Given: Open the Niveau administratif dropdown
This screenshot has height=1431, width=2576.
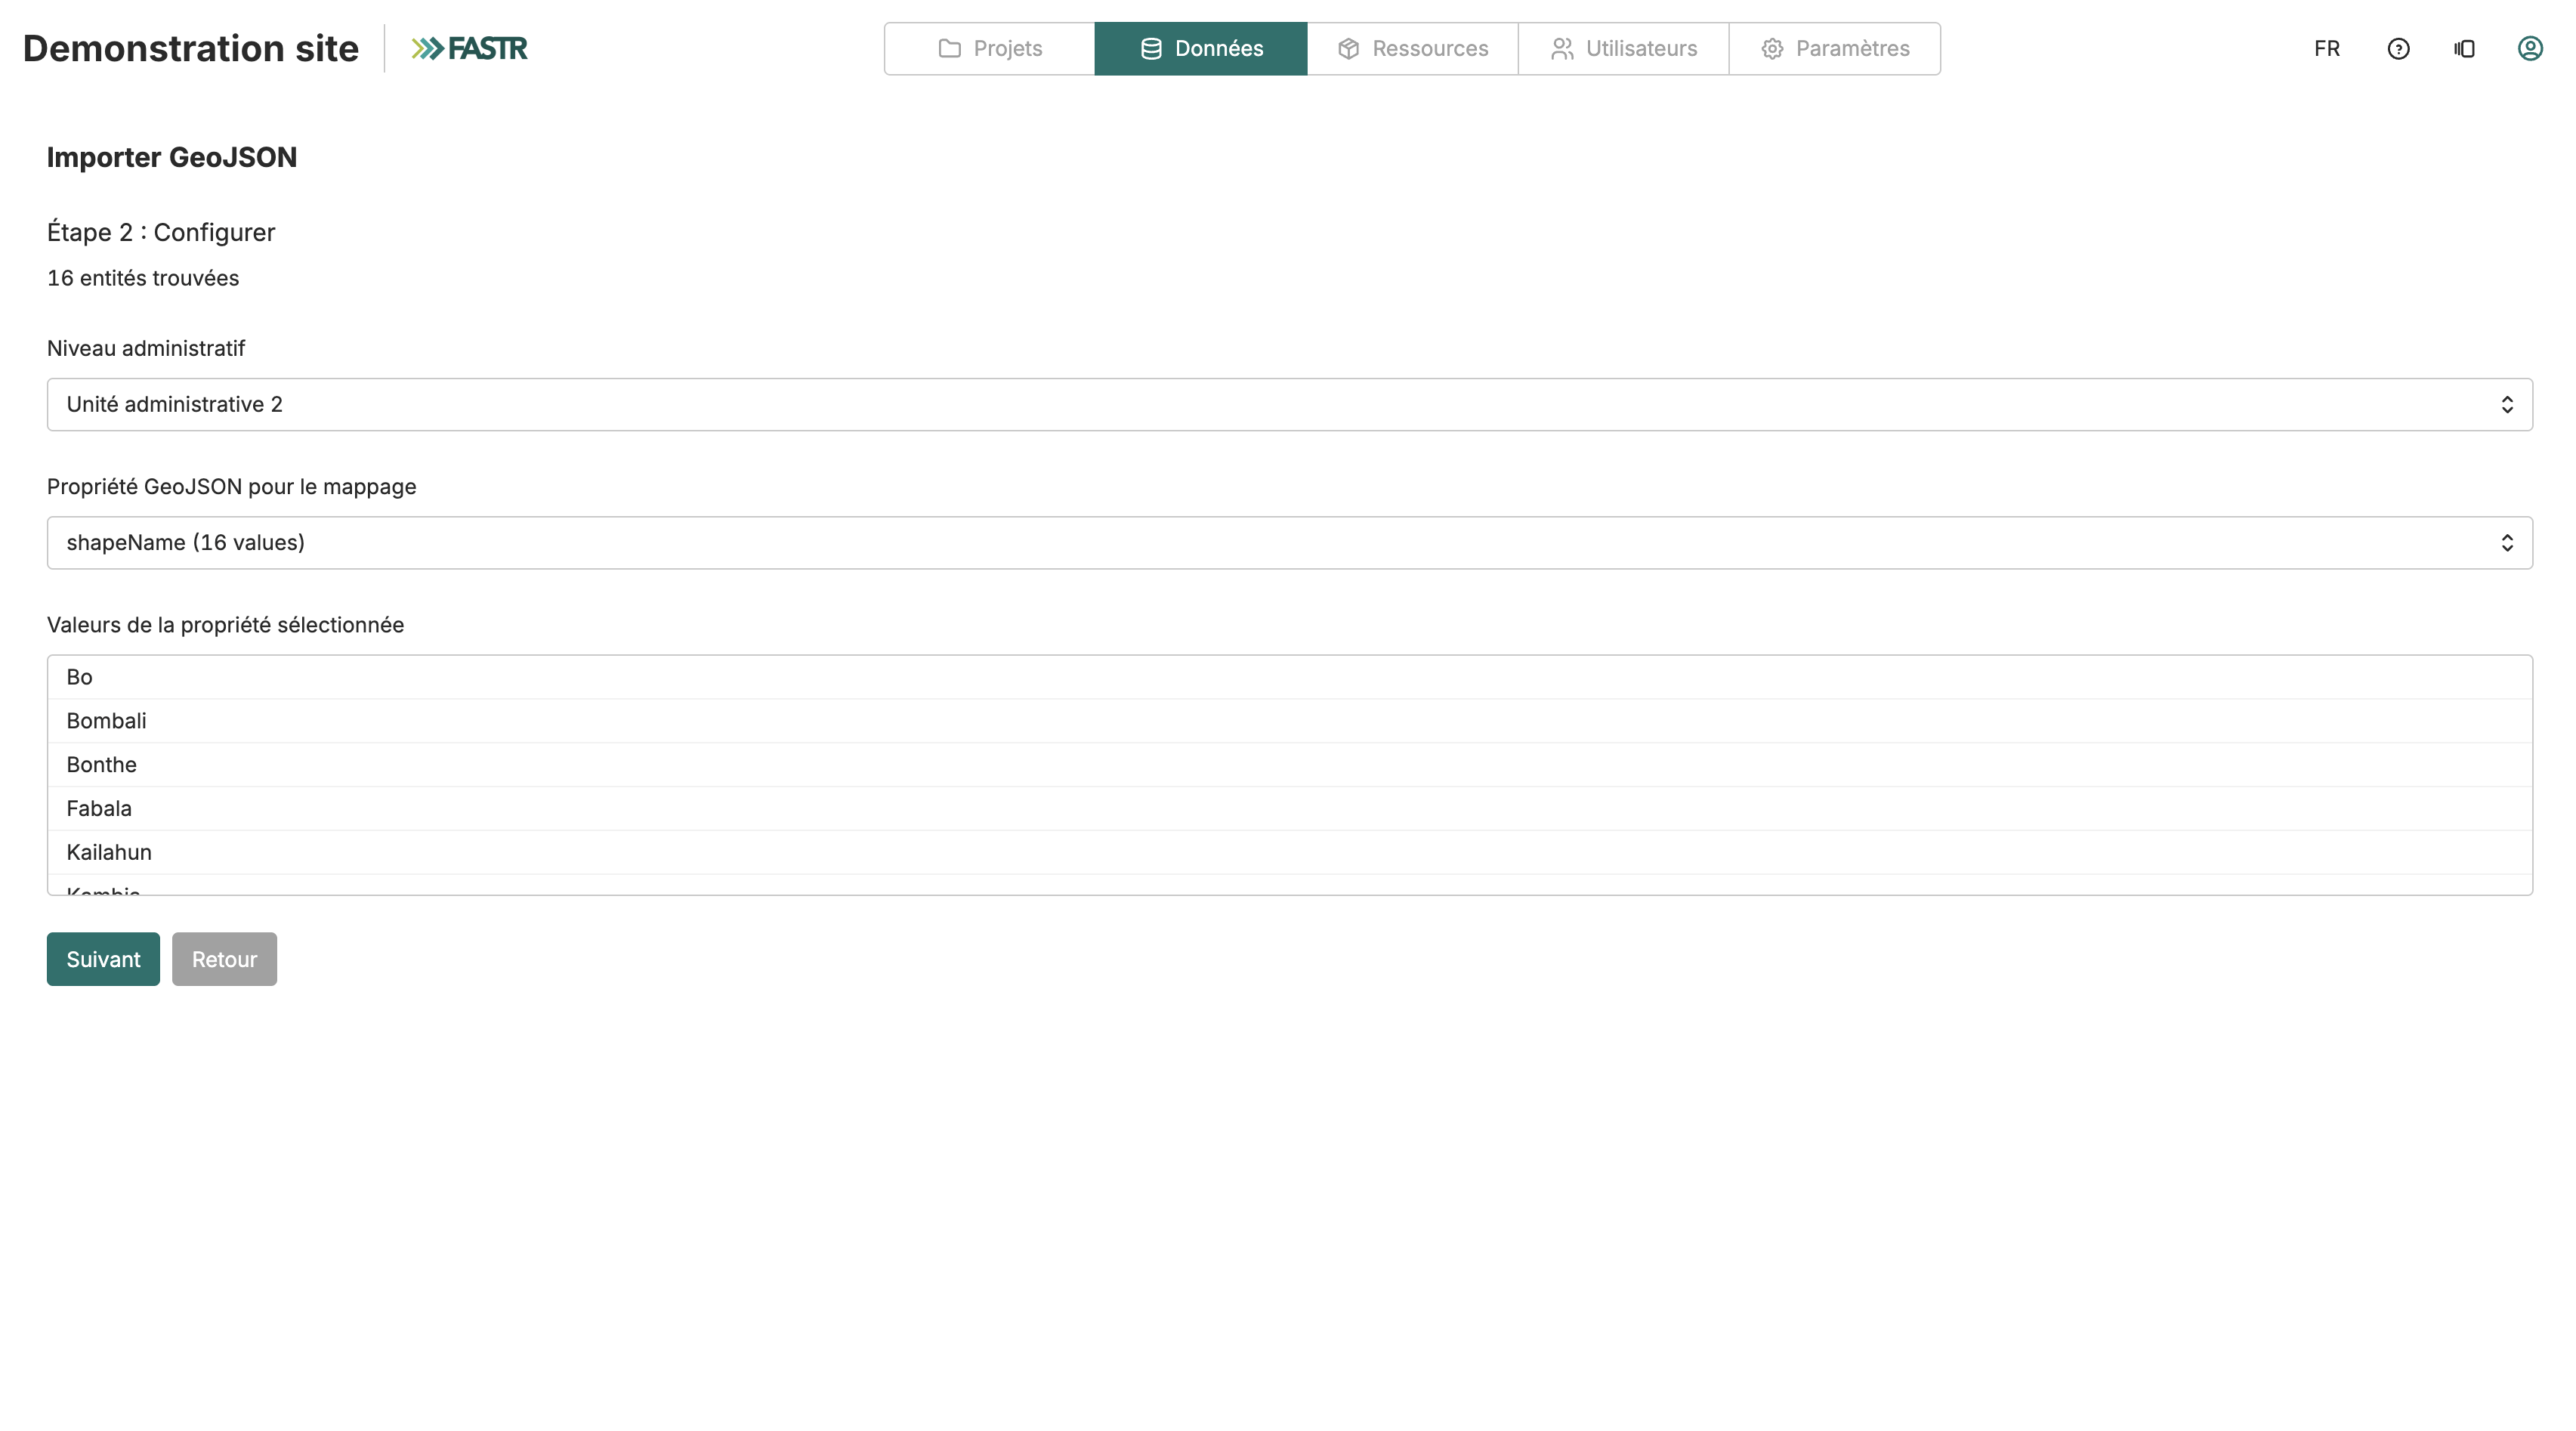Looking at the screenshot, I should point(1289,405).
